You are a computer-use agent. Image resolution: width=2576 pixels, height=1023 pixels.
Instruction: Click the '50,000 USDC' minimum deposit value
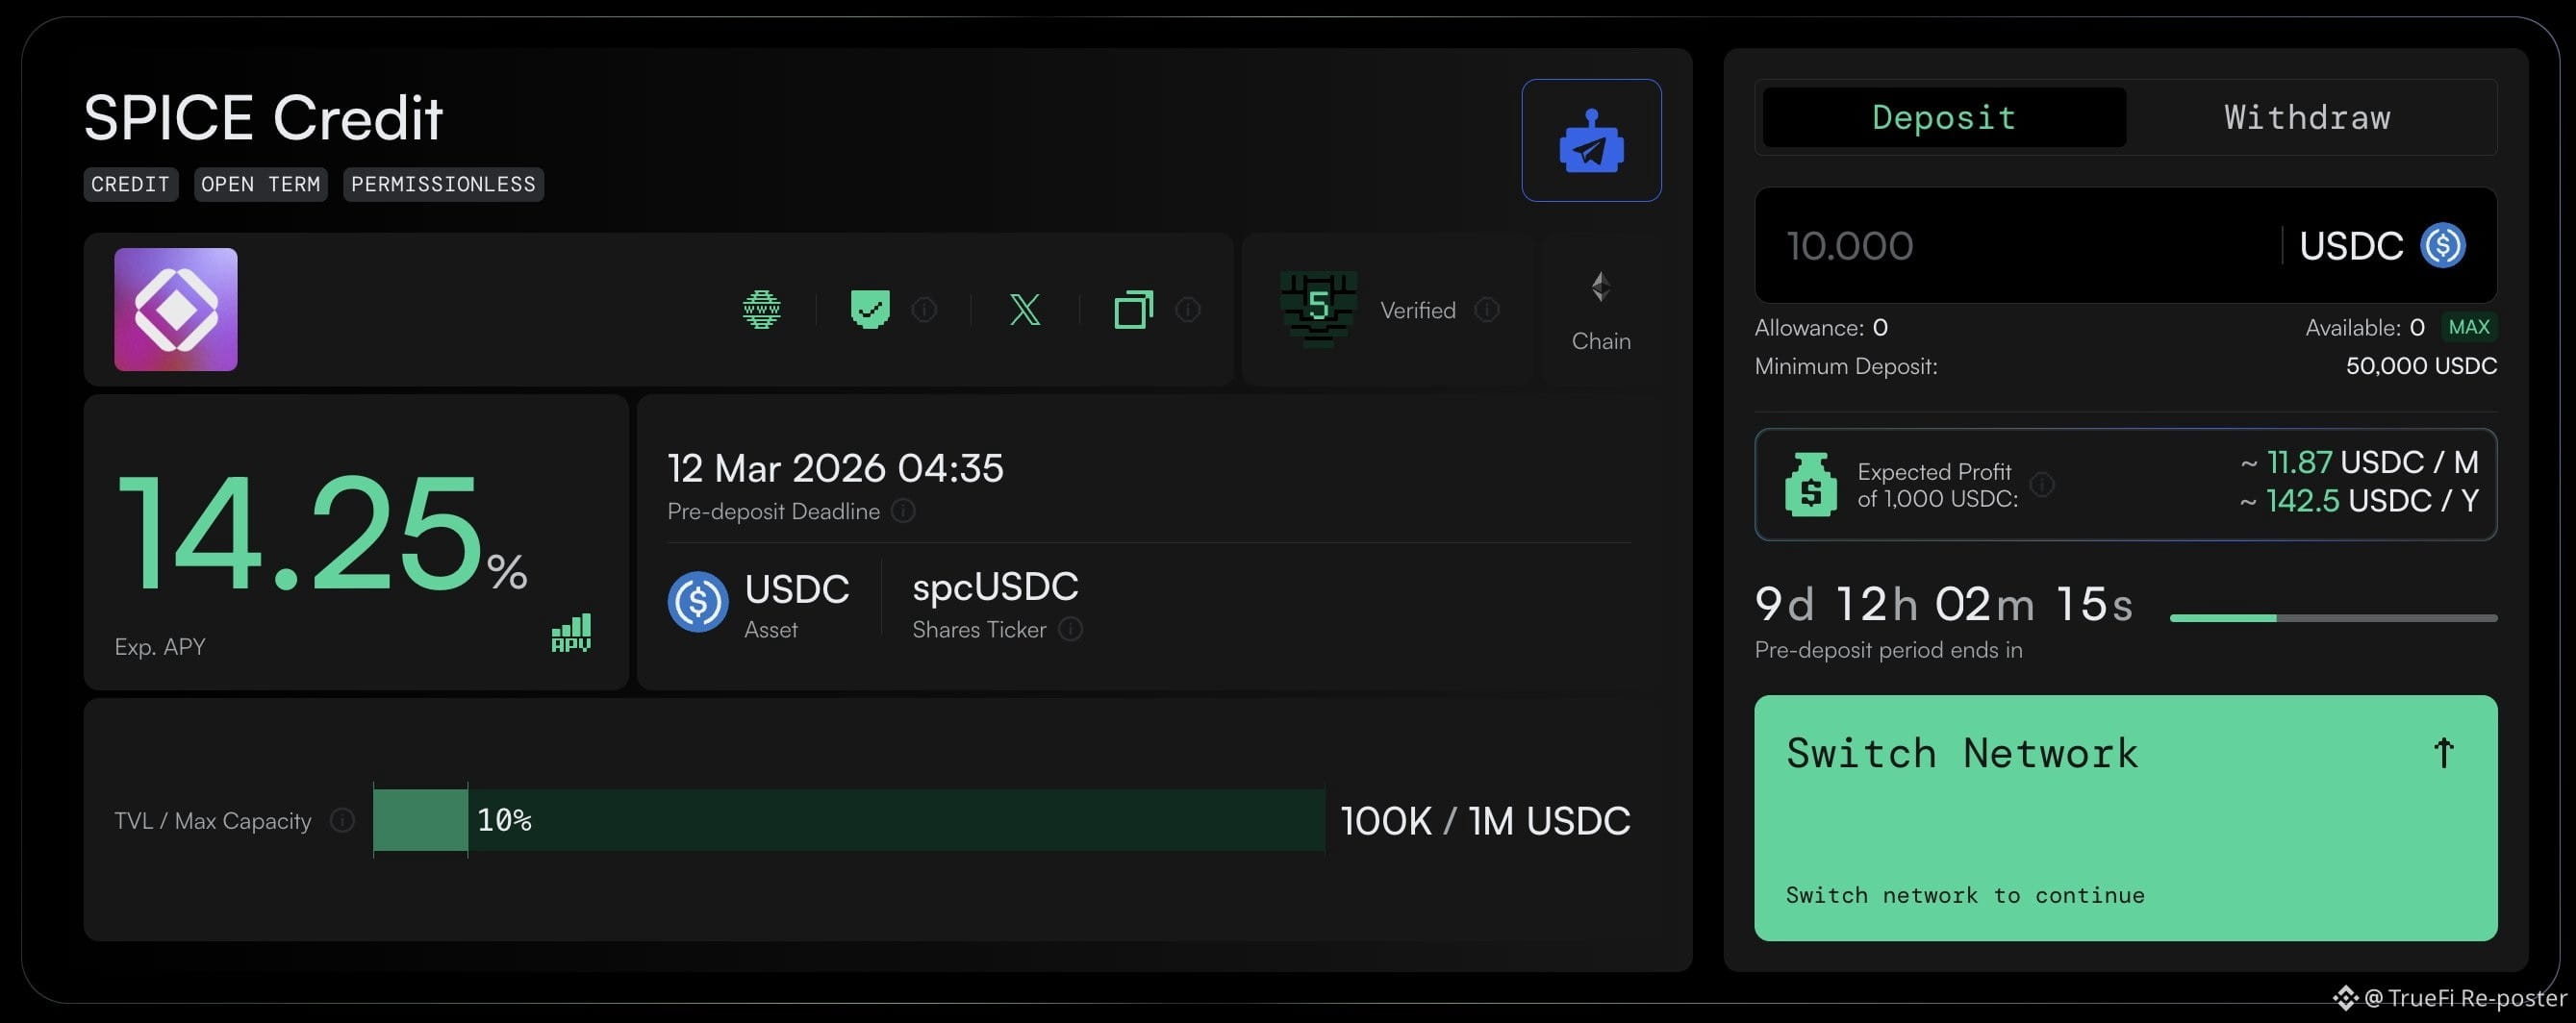pos(2421,366)
